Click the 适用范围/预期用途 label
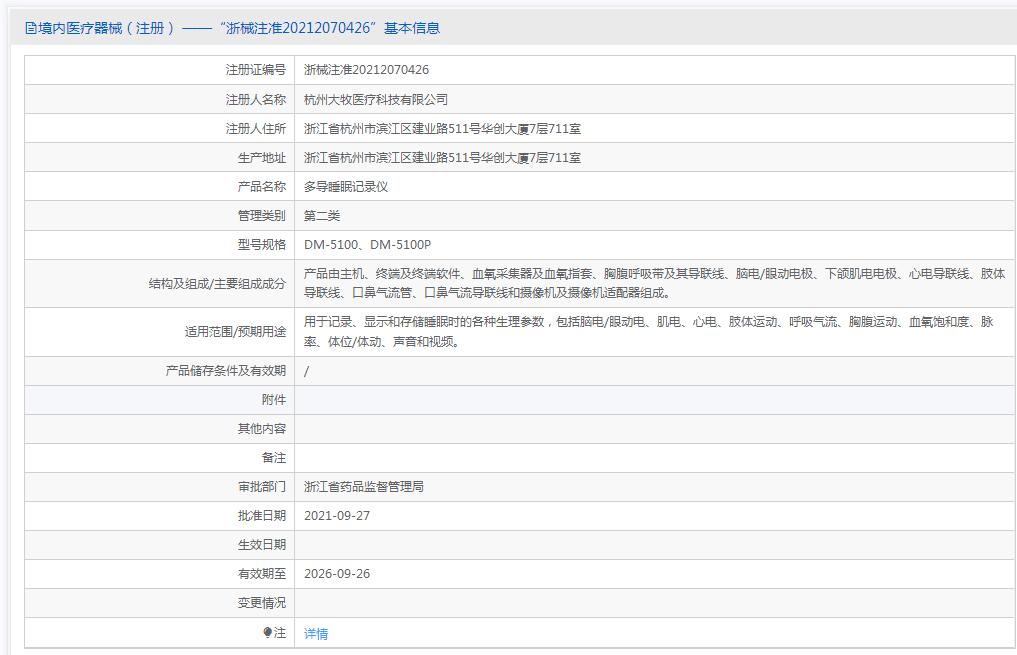This screenshot has height=655, width=1017. tap(235, 331)
